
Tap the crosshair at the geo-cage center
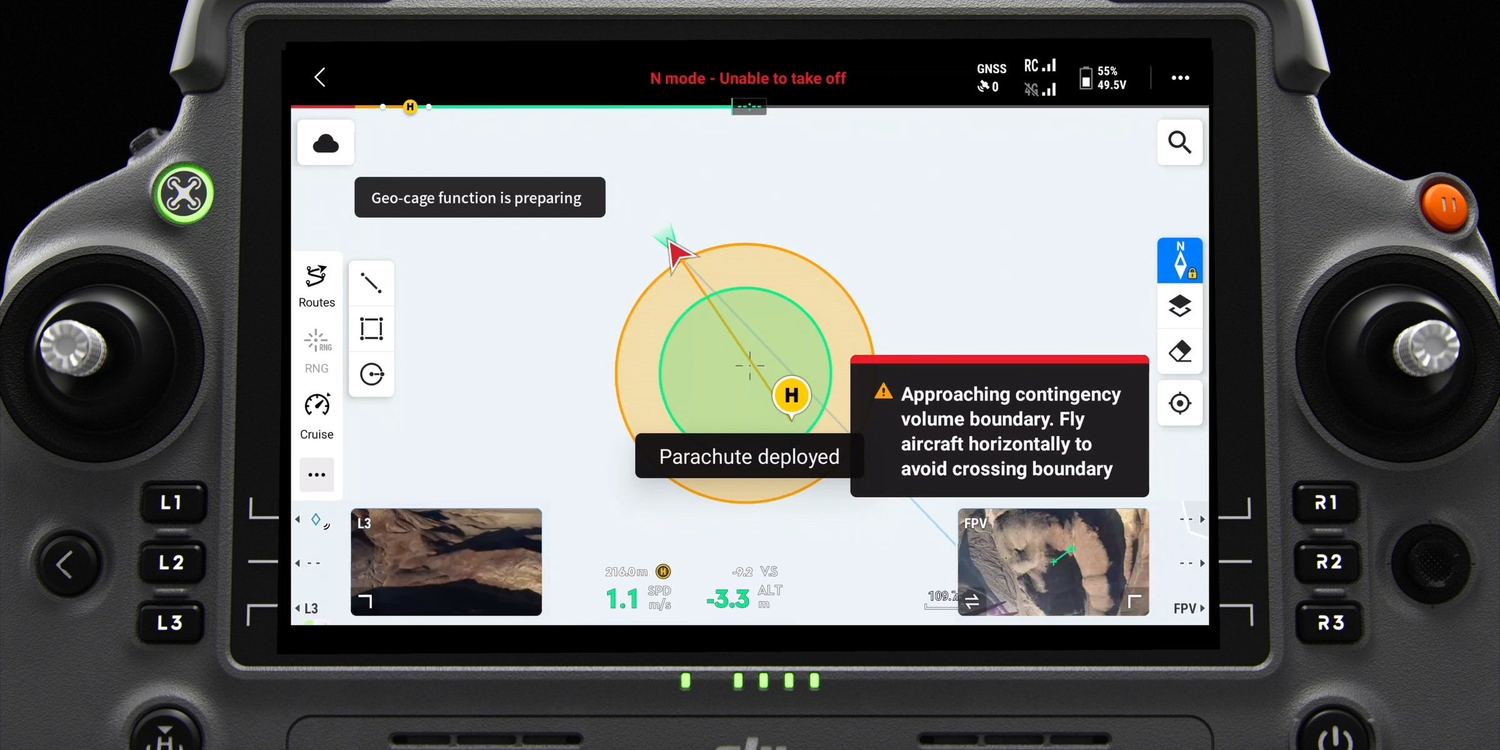tap(749, 366)
